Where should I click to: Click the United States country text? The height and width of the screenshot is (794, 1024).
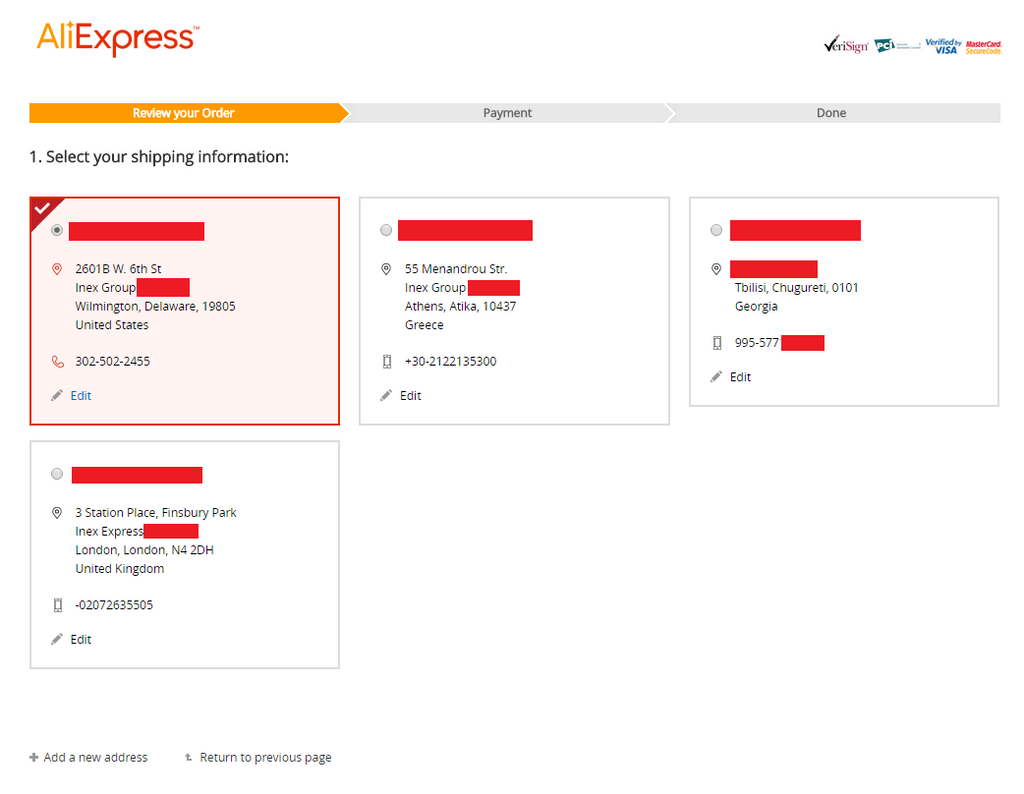click(112, 325)
